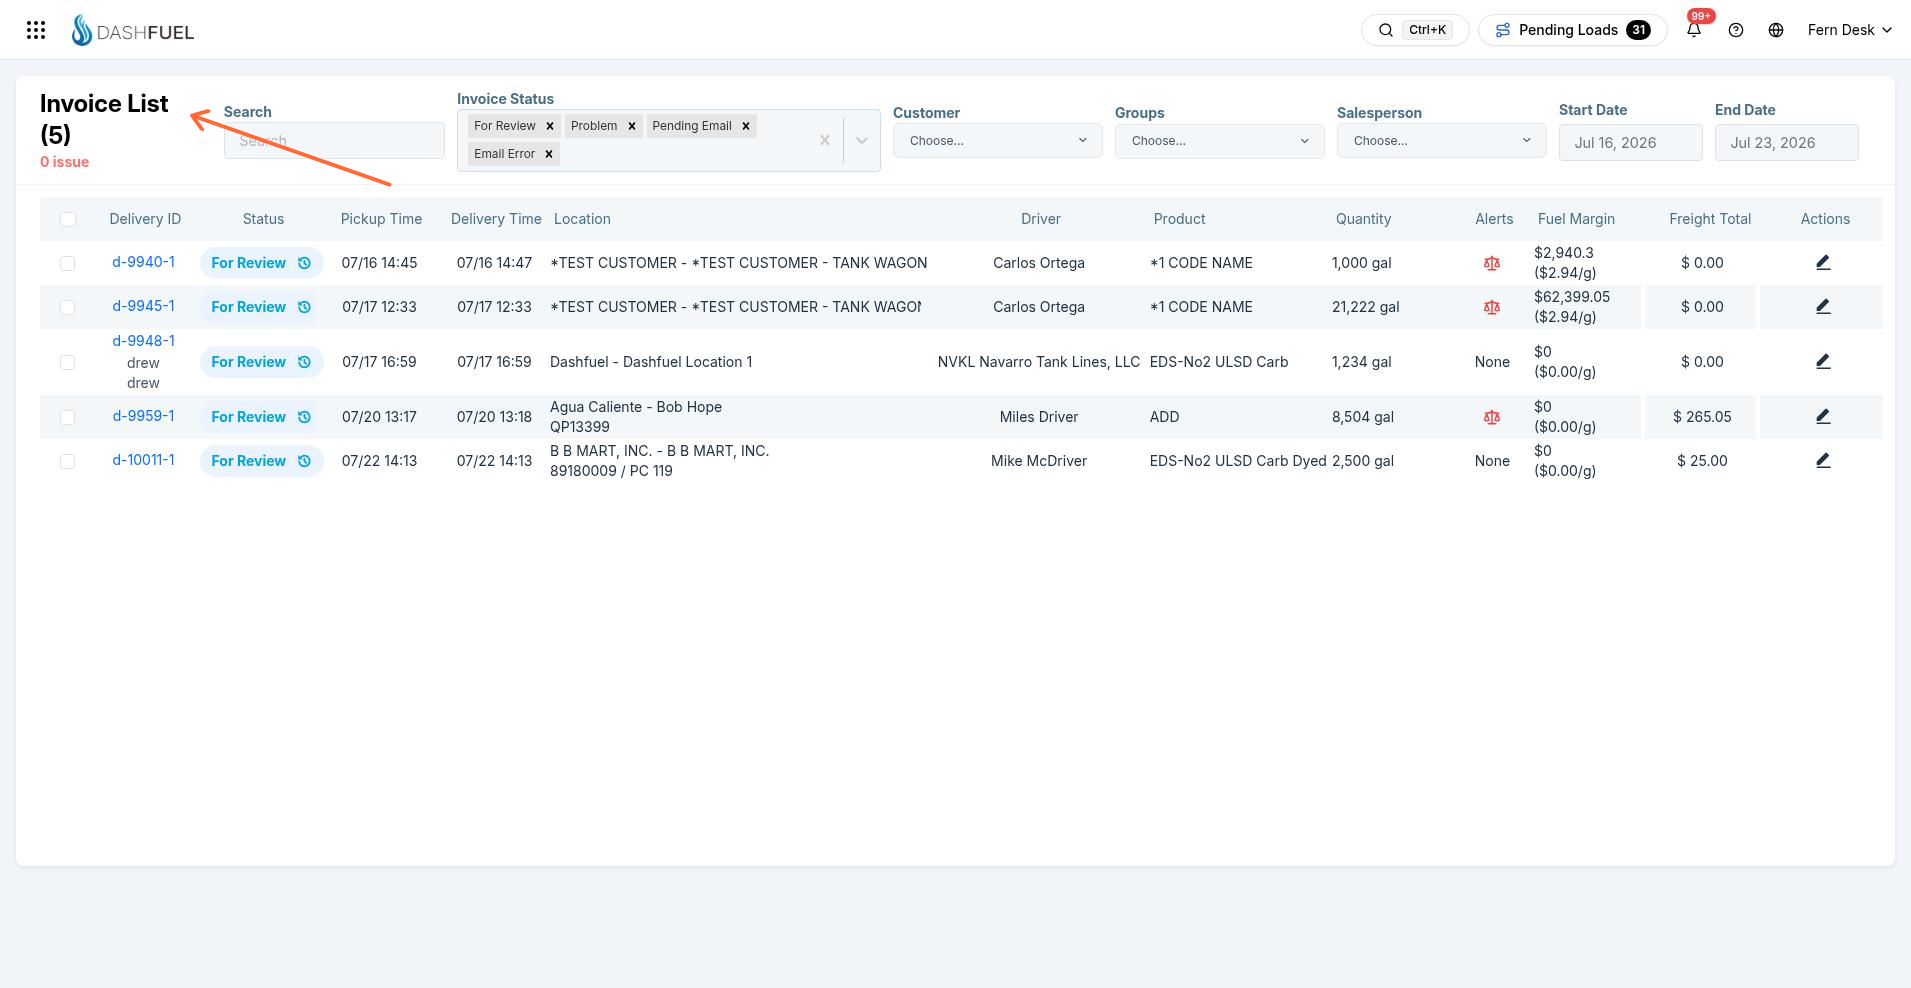Click For Review history icon for d-9959-1
Screen dimensions: 1911x988
pyautogui.click(x=304, y=417)
